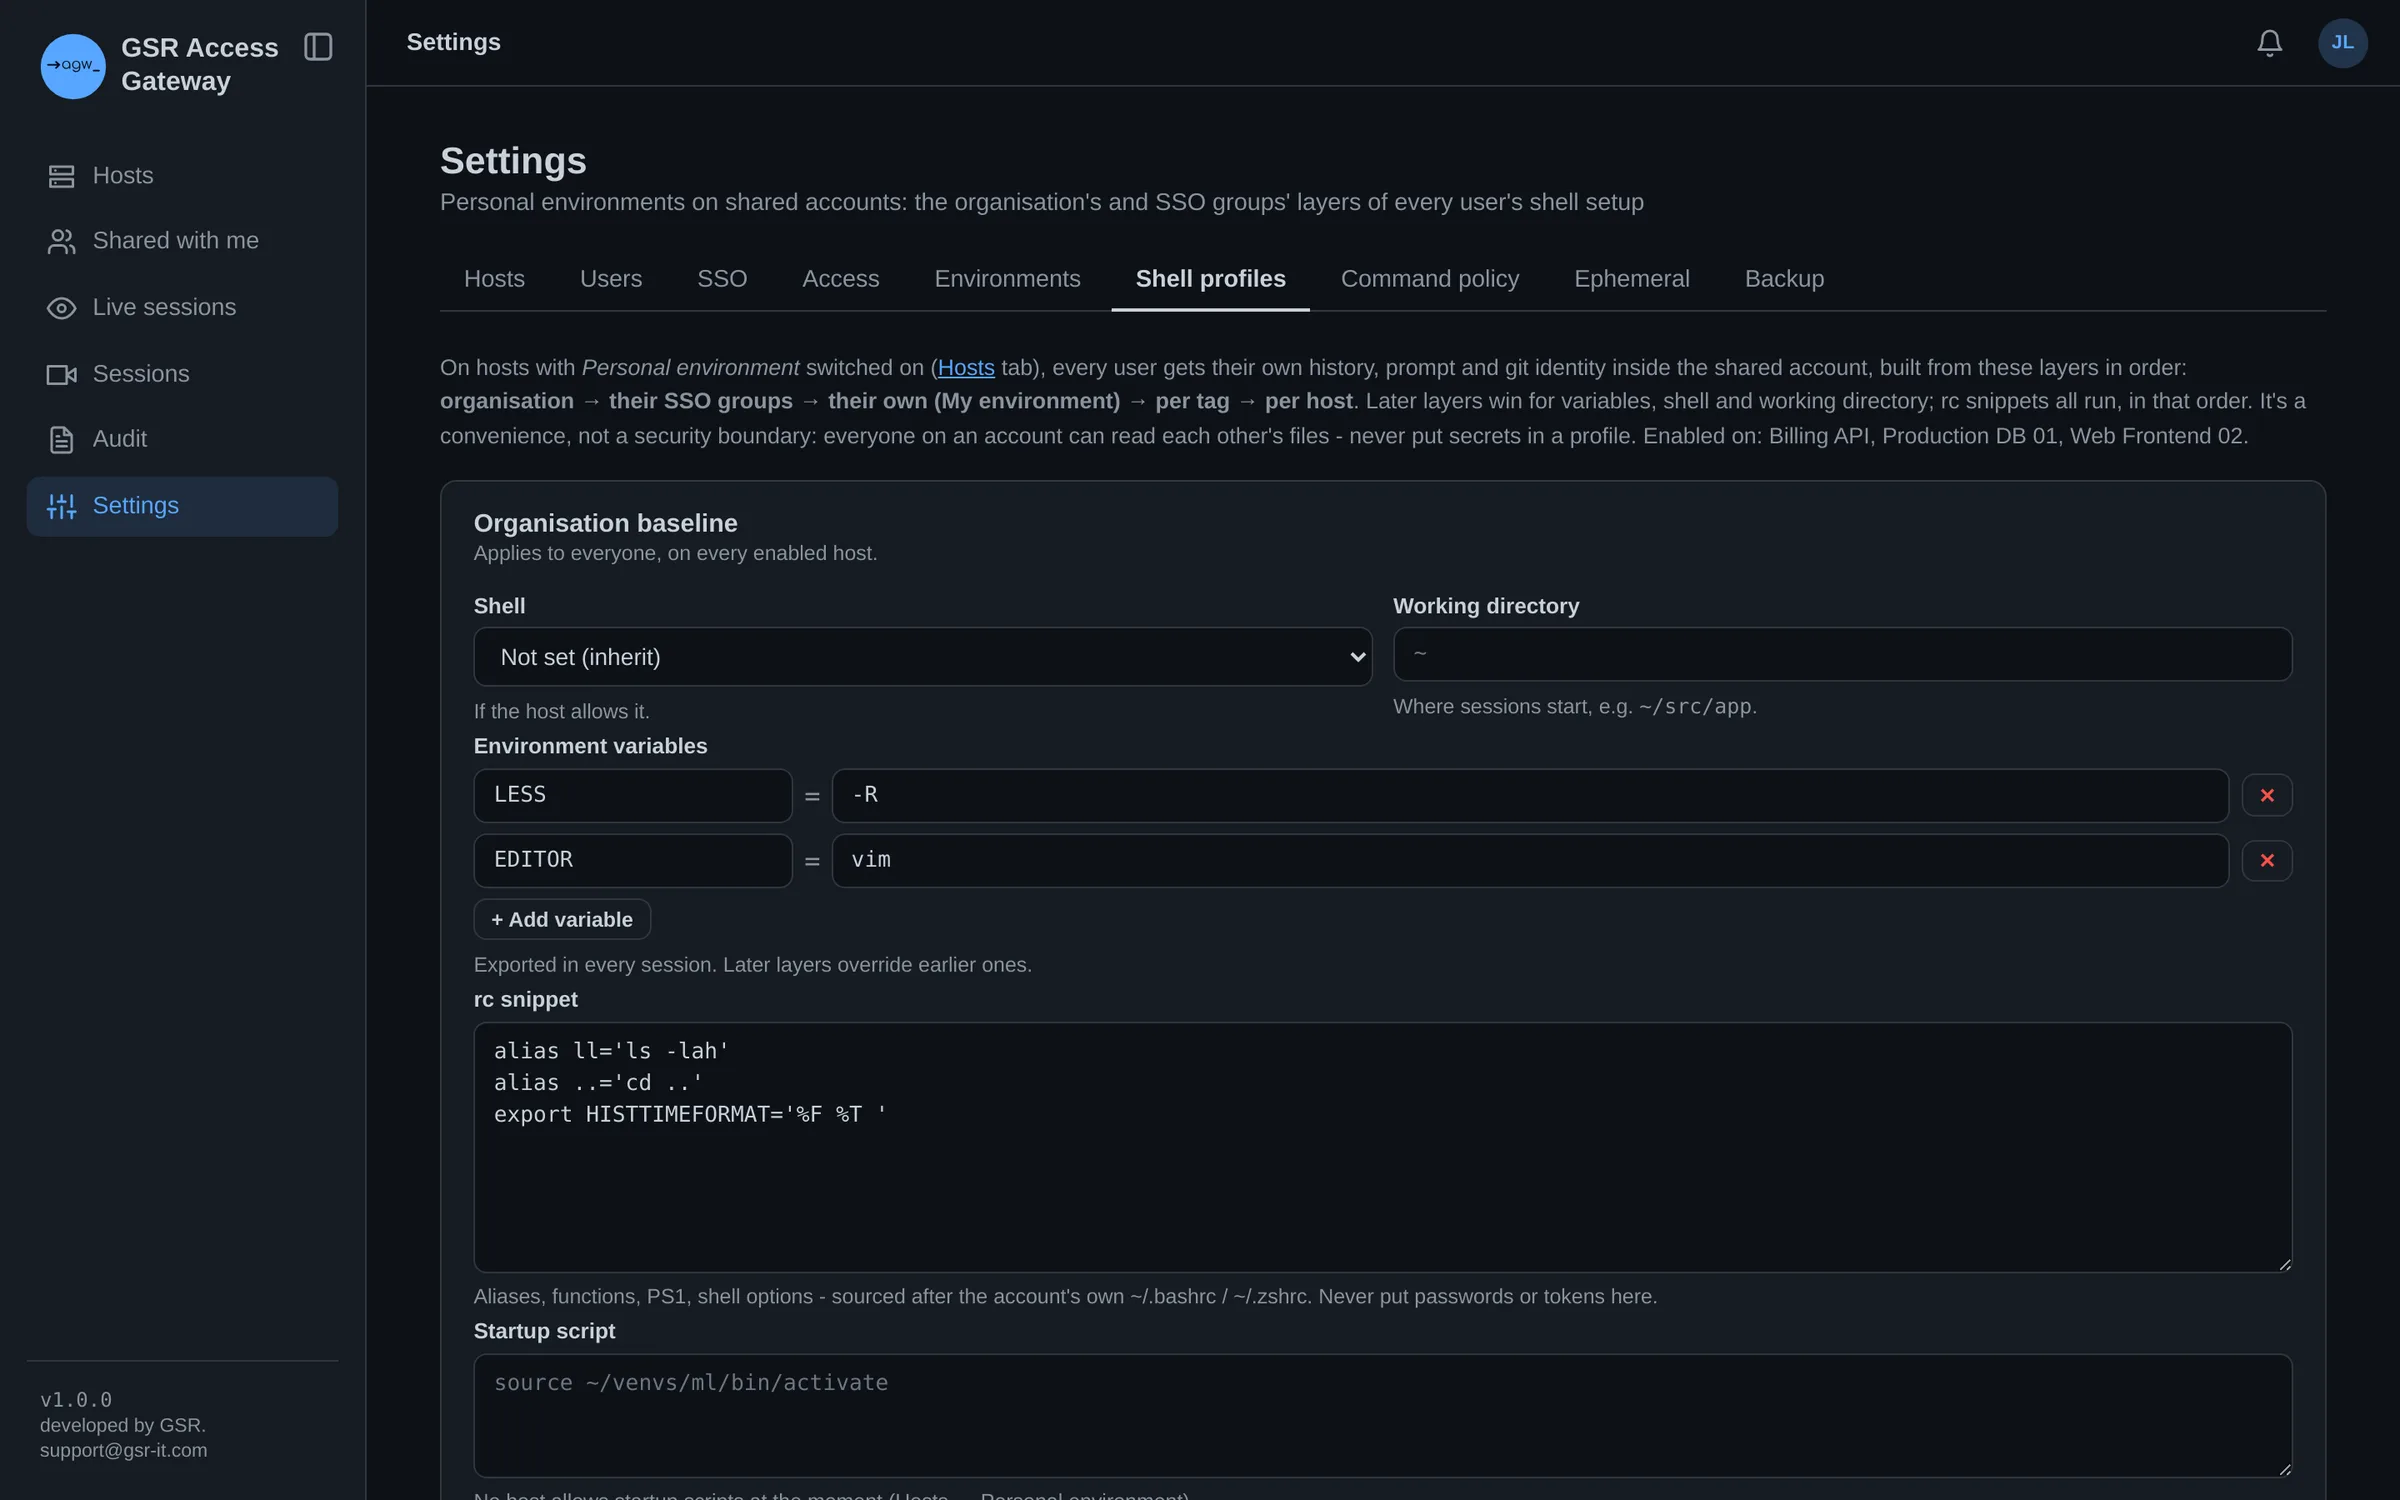Open the SSO tab
Image resolution: width=2400 pixels, height=1500 pixels.
pyautogui.click(x=722, y=279)
